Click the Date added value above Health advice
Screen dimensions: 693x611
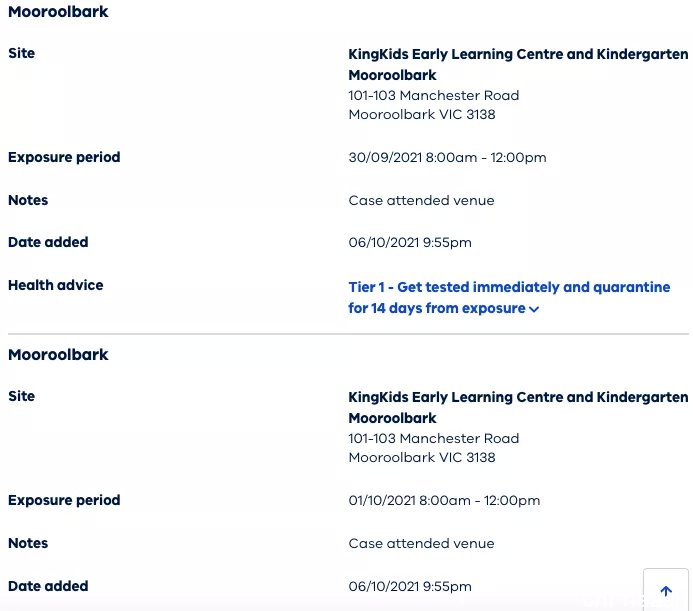pos(410,243)
